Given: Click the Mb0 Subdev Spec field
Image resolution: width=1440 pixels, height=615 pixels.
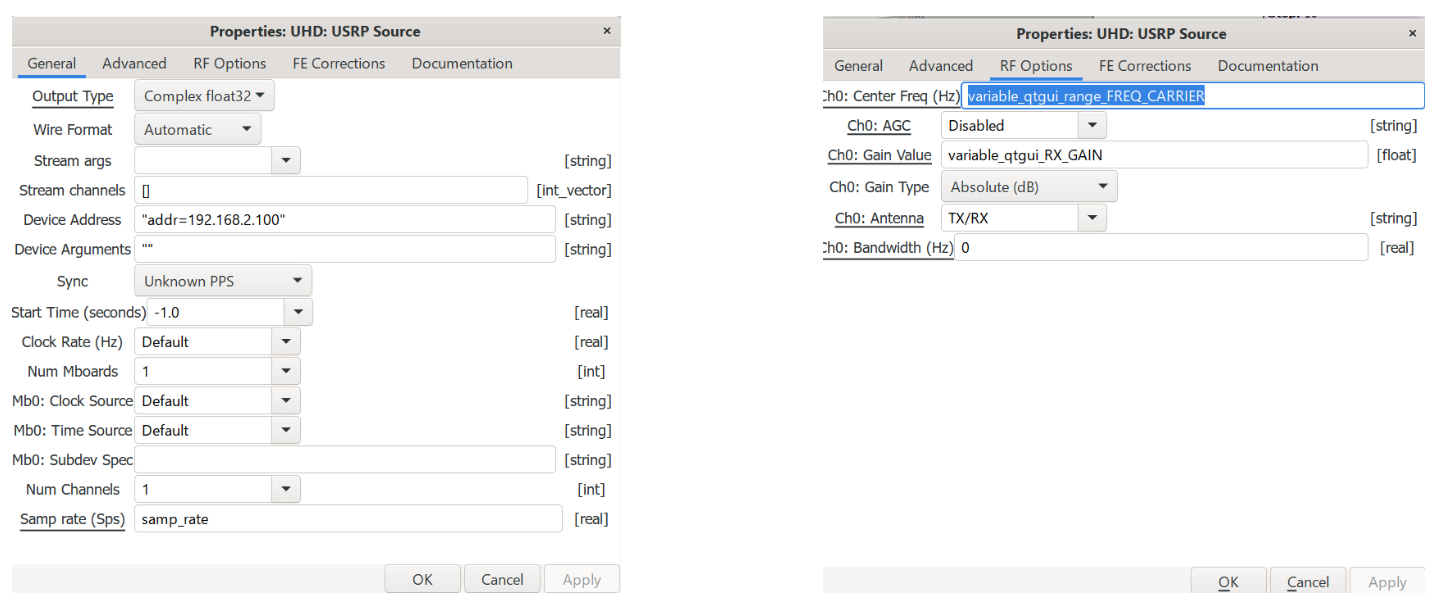Looking at the screenshot, I should pos(345,459).
